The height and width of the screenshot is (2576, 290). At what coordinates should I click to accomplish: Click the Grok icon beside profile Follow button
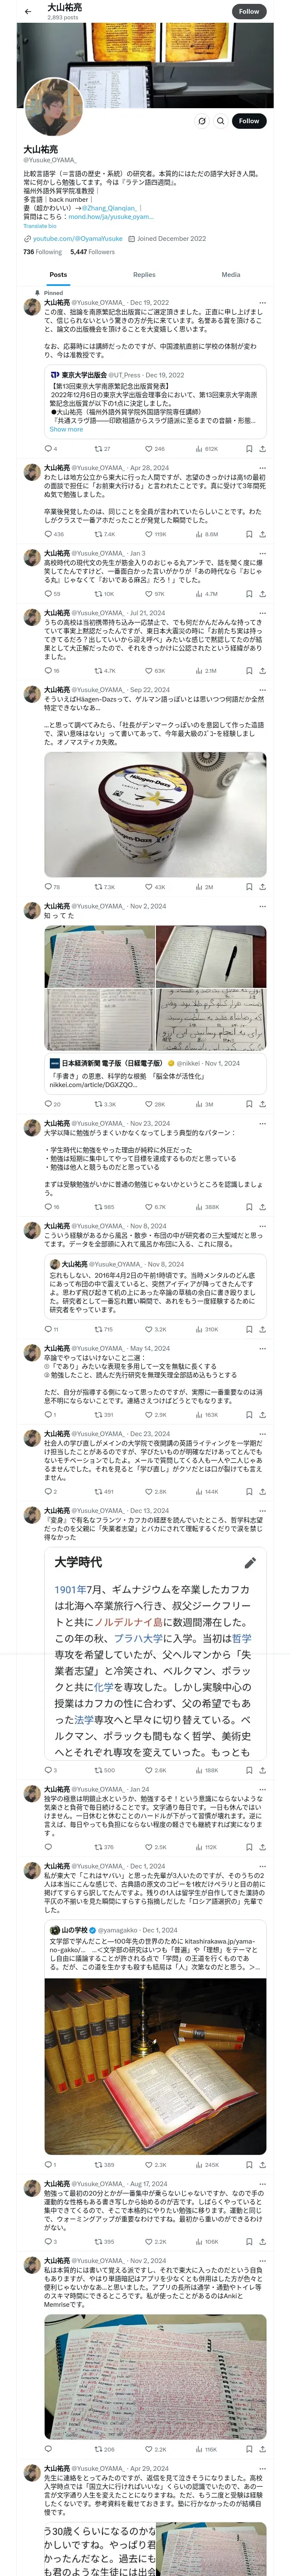(x=202, y=121)
